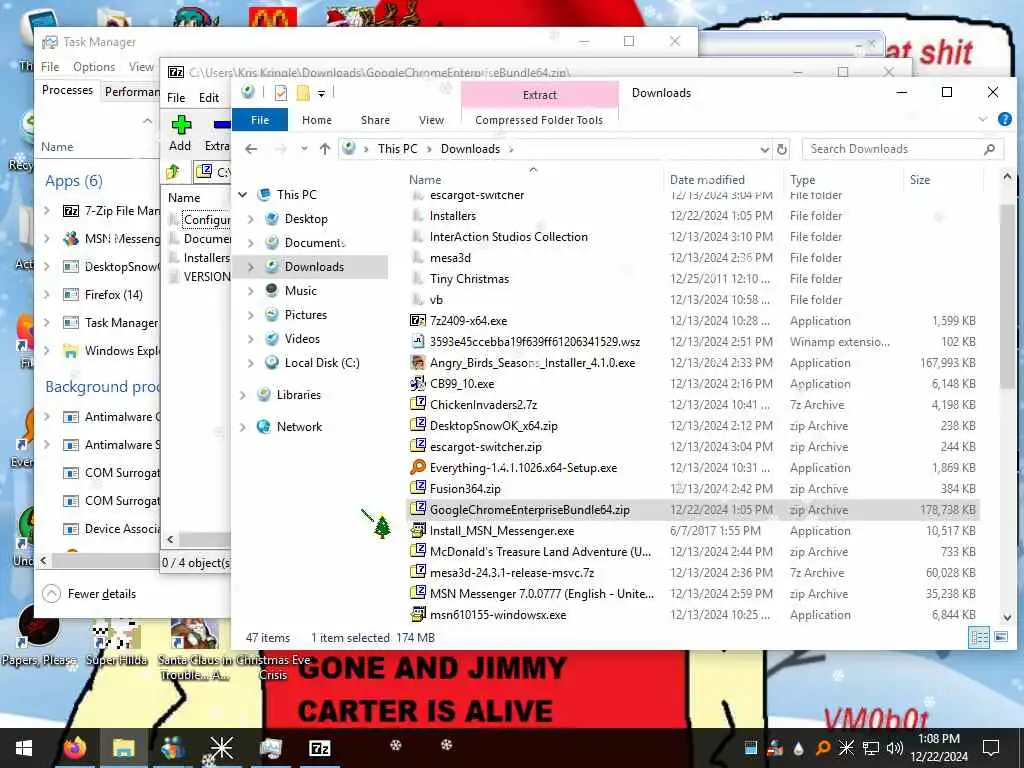Select the msn610155-windowsx.exe icon

tap(417, 615)
